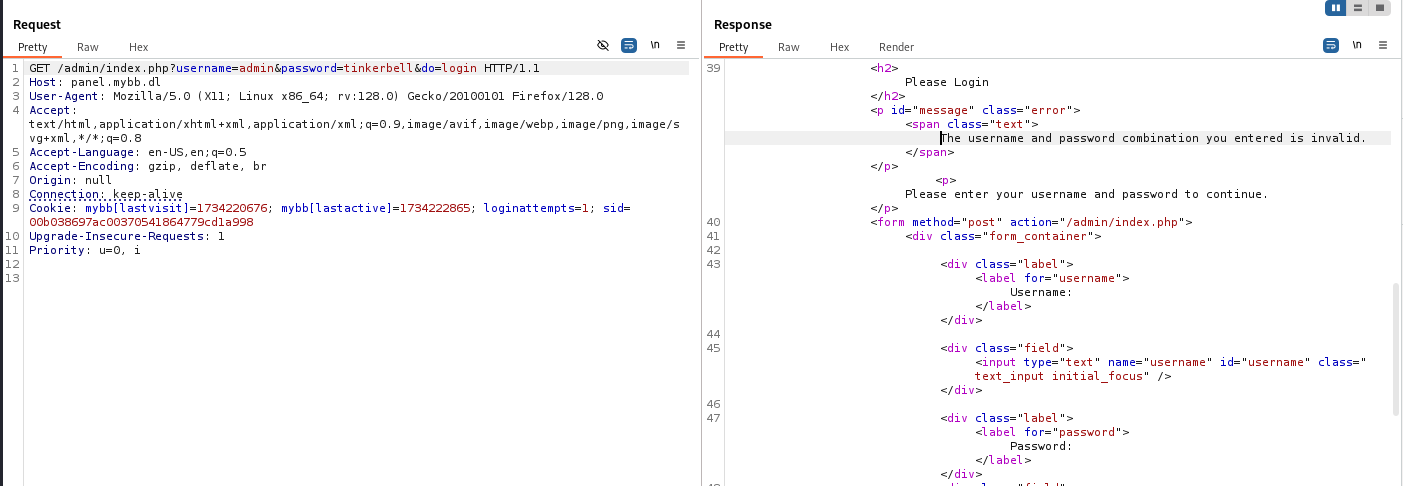Switch to Raw tab in Request panel
Image resolution: width=1403 pixels, height=486 pixels.
click(88, 47)
